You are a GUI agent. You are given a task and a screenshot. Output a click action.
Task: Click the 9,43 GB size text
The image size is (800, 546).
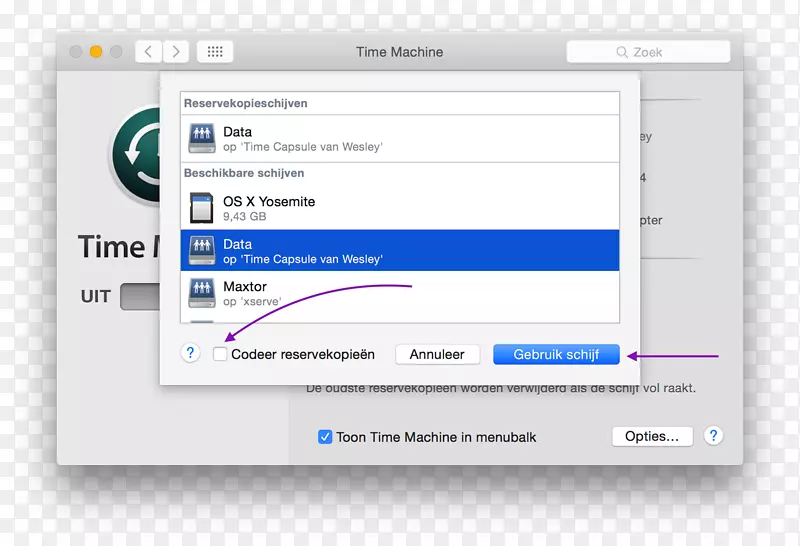[x=244, y=216]
